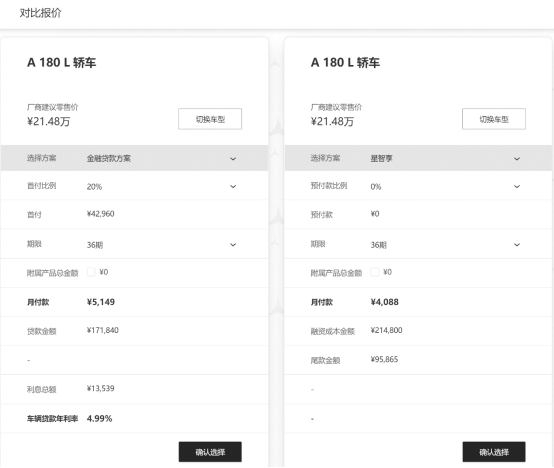
Task: Open the 金融贷款方案 plan dropdown
Action: tap(134, 158)
